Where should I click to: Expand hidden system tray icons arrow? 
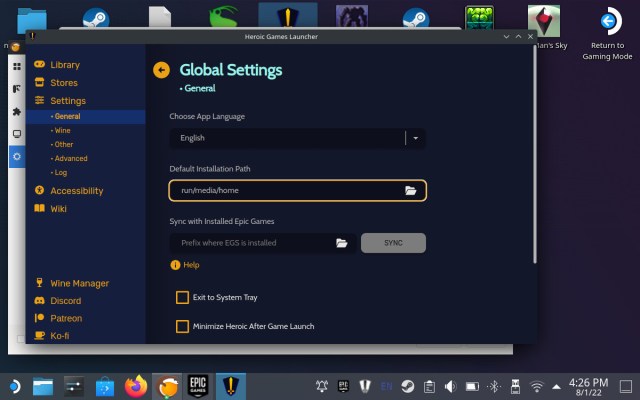556,387
